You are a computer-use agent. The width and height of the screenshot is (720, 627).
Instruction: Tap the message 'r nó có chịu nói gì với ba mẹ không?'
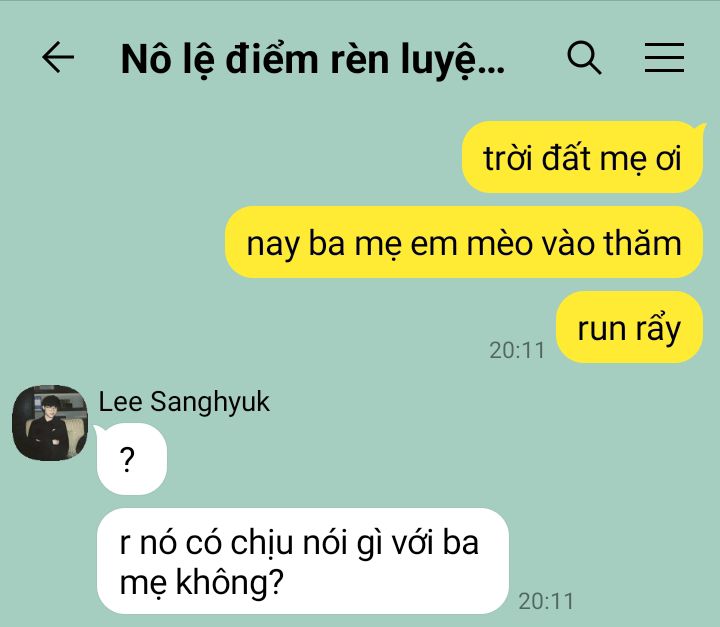303,561
